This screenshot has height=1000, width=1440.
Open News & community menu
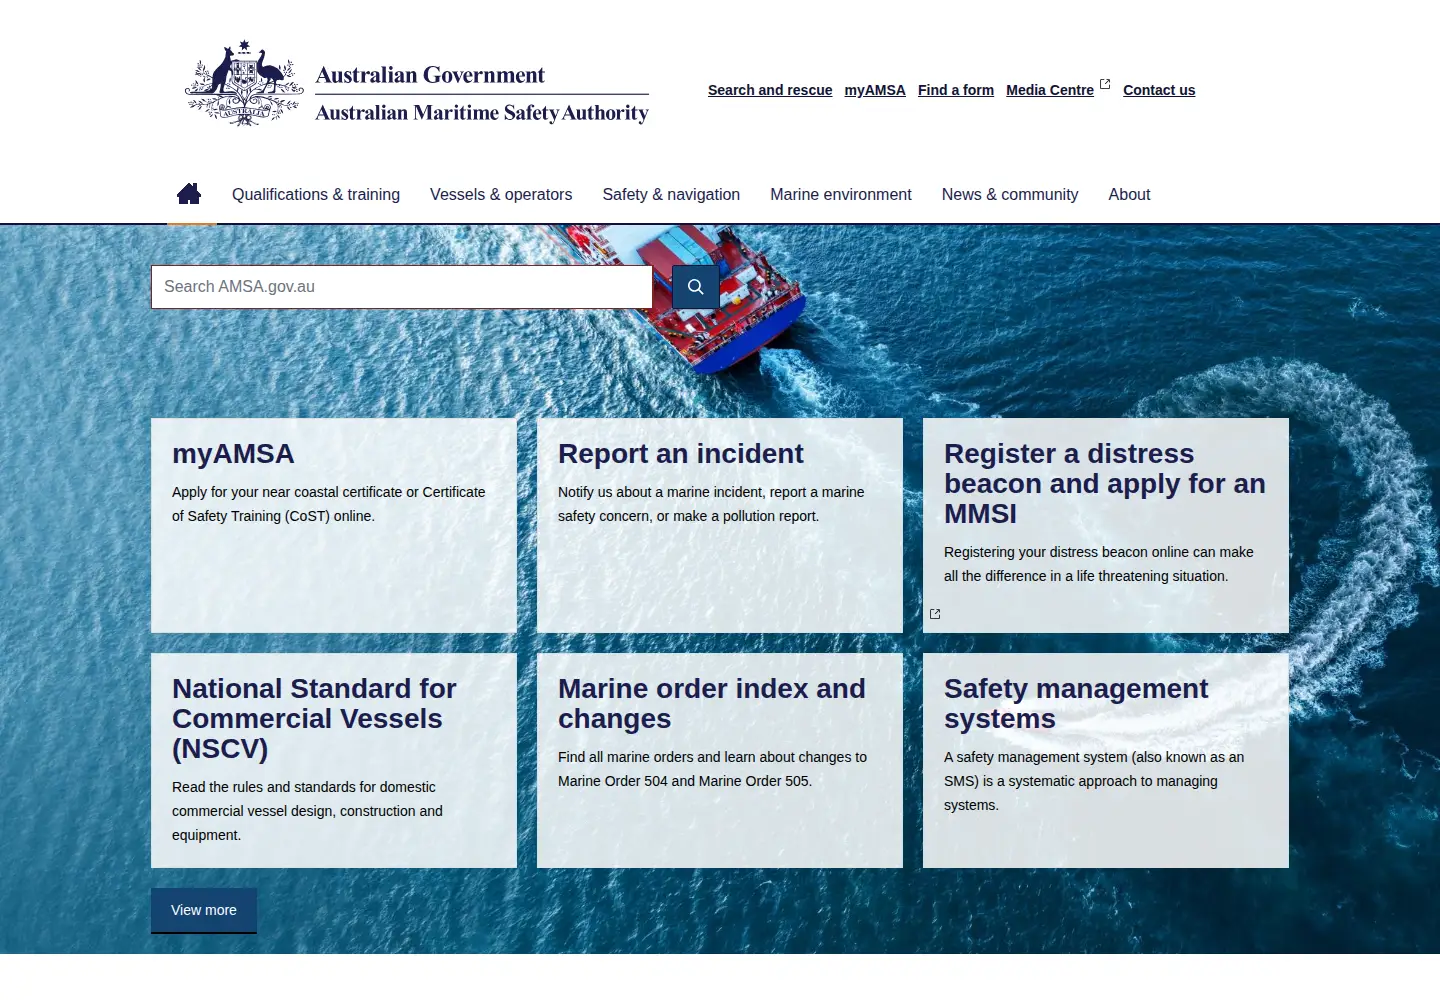tap(1010, 195)
